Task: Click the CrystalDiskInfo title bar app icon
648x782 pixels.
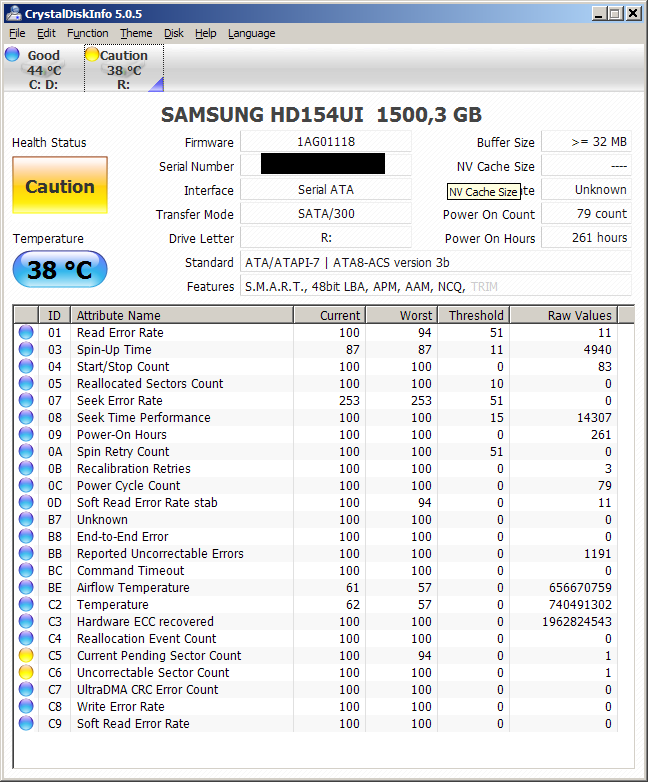Action: (14, 13)
